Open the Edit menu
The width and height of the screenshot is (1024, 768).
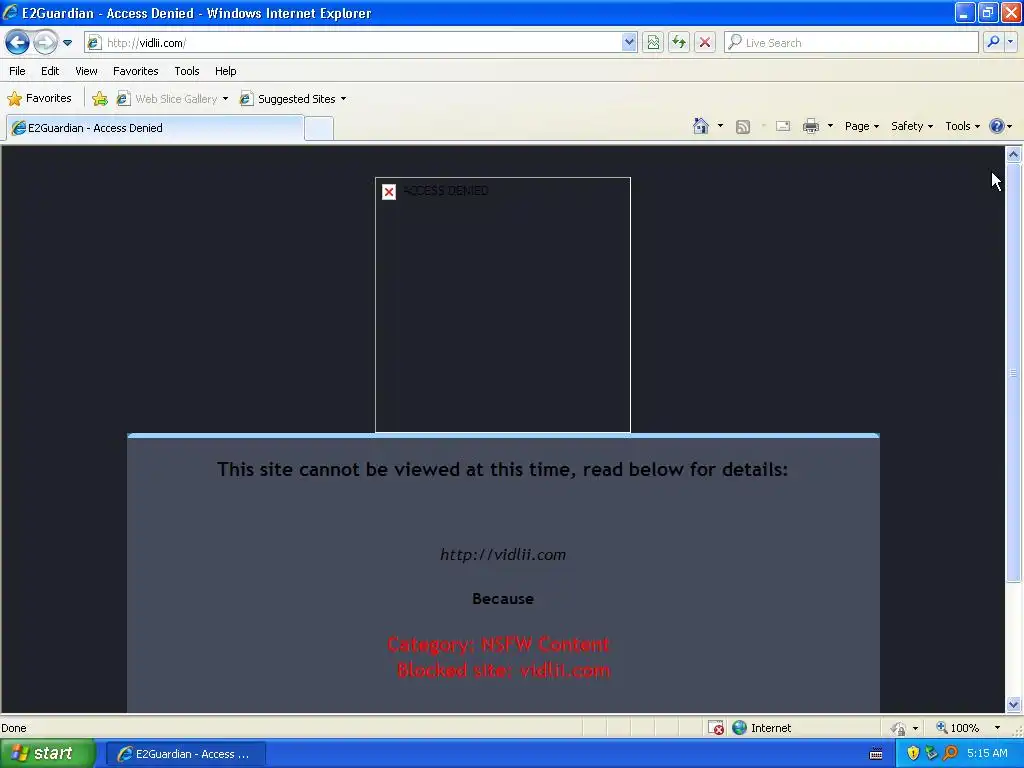click(x=50, y=71)
